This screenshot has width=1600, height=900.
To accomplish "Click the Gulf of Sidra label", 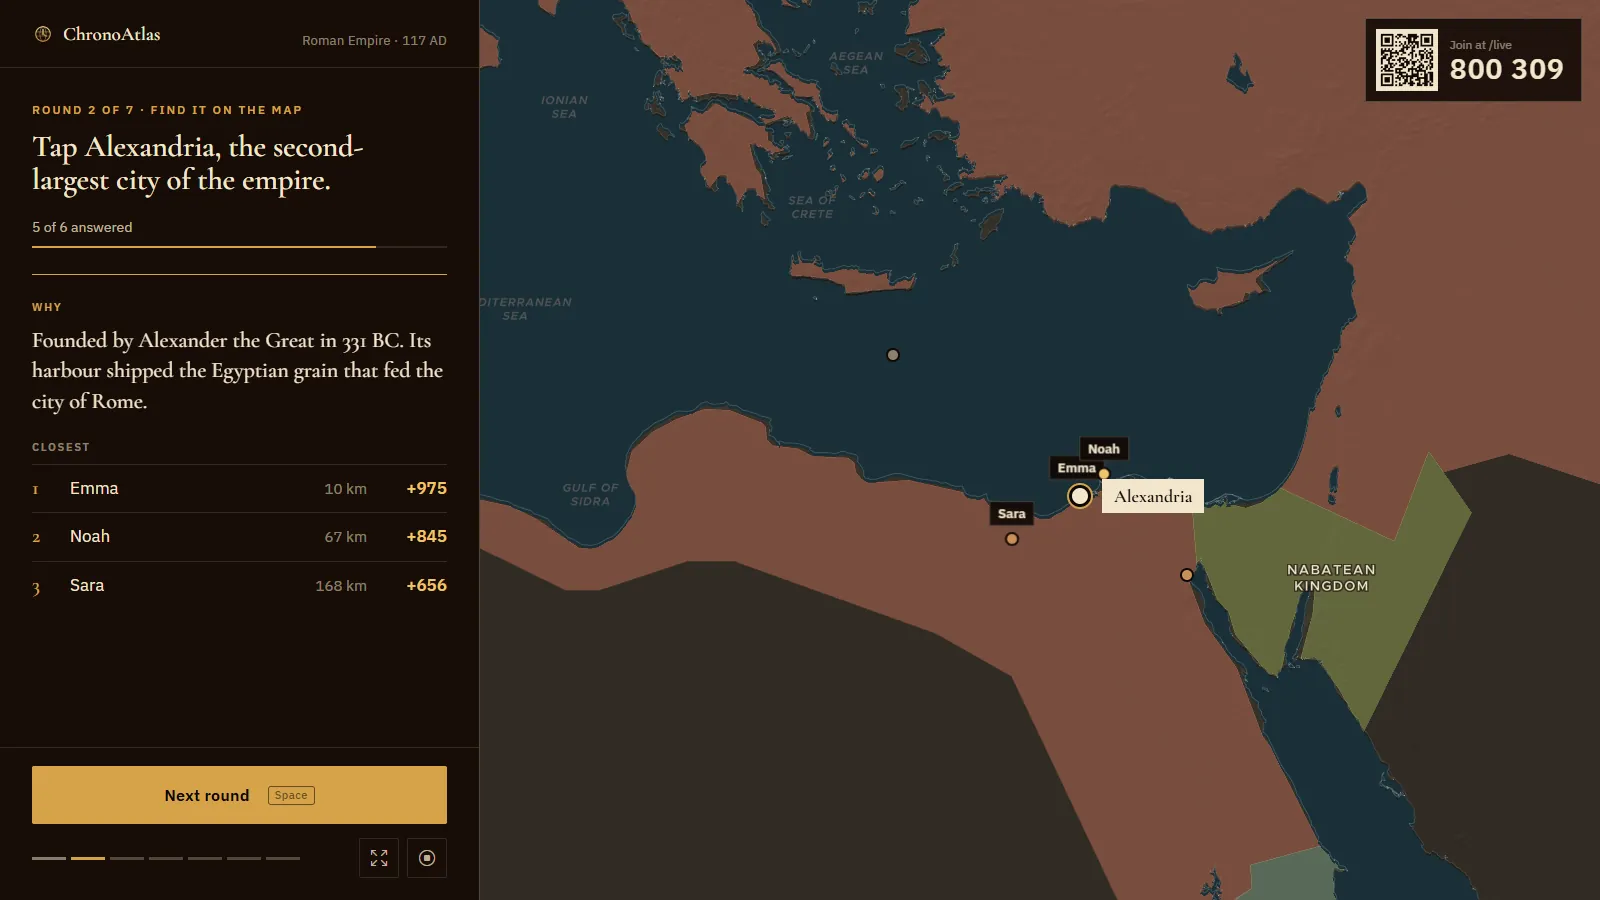I will click(590, 495).
